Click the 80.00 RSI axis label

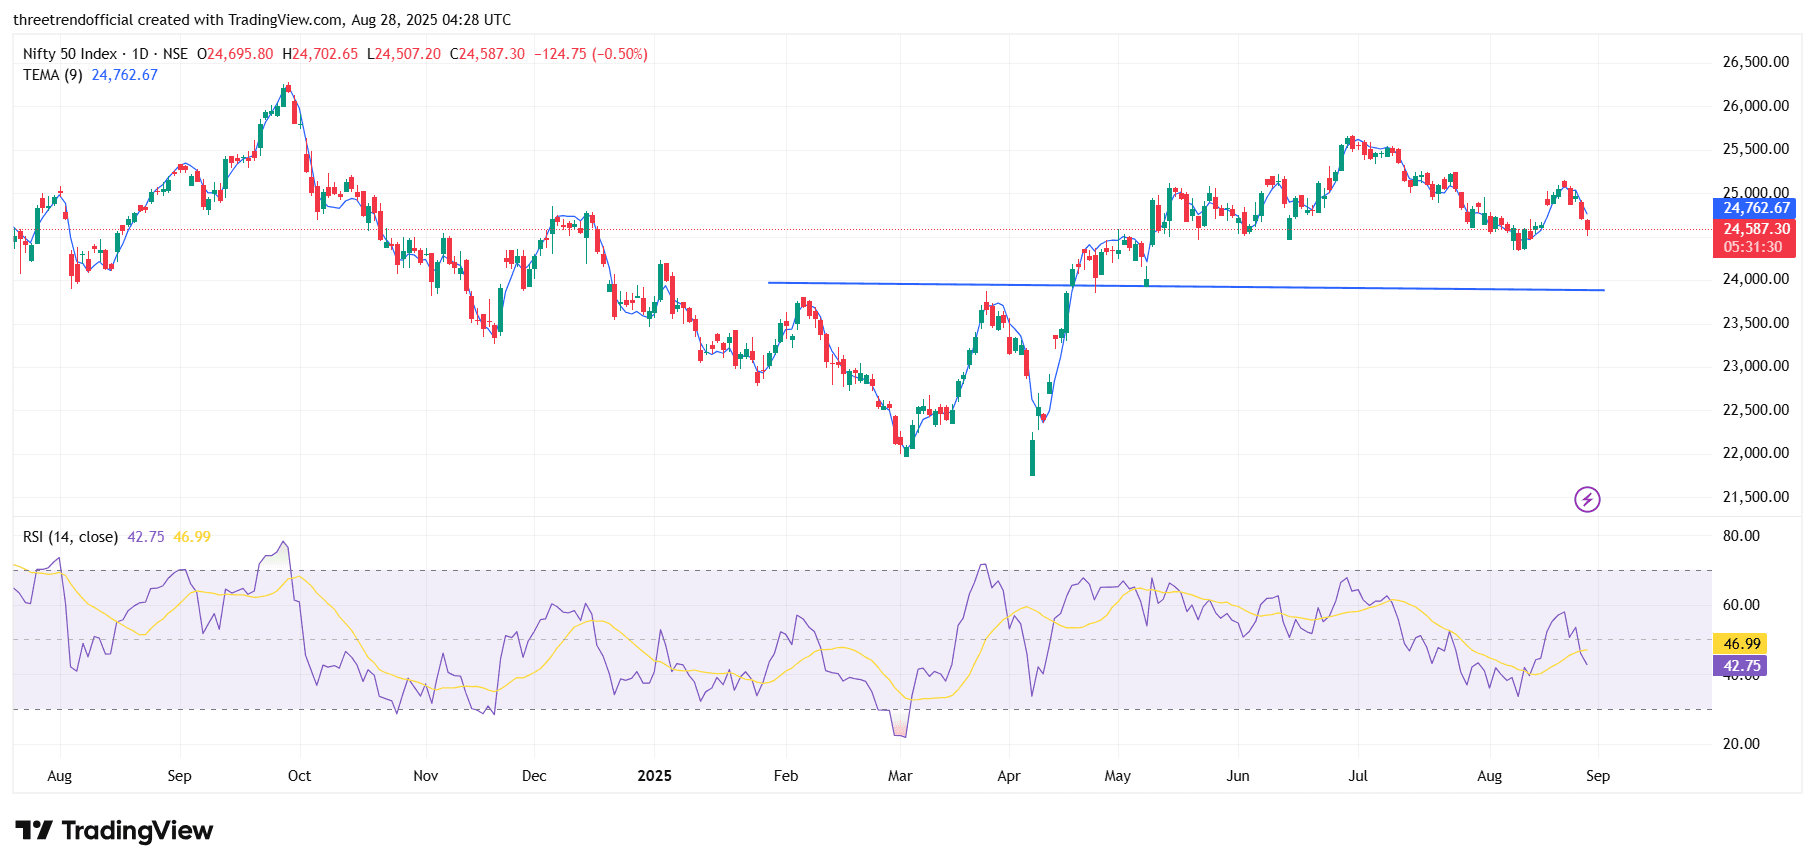click(1741, 536)
